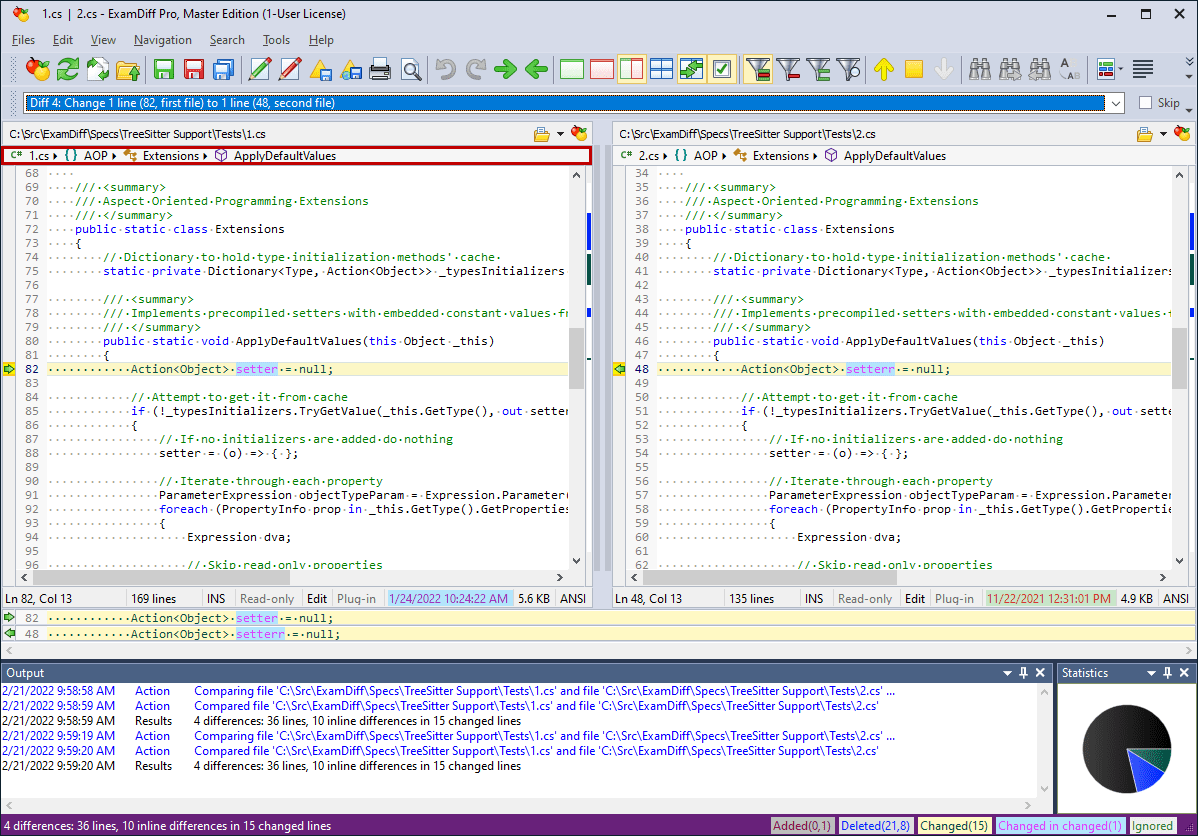Open left pane file-open dropdown arrow
1198x836 pixels.
(x=560, y=134)
